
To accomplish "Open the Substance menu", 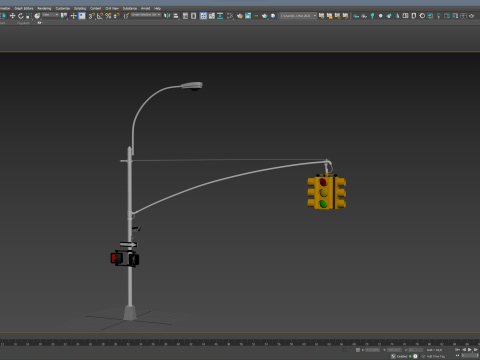I will [x=130, y=8].
